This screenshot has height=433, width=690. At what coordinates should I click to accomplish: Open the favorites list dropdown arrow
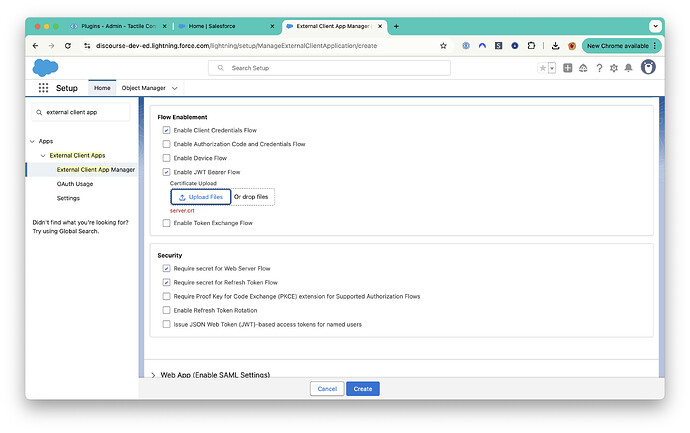click(552, 68)
